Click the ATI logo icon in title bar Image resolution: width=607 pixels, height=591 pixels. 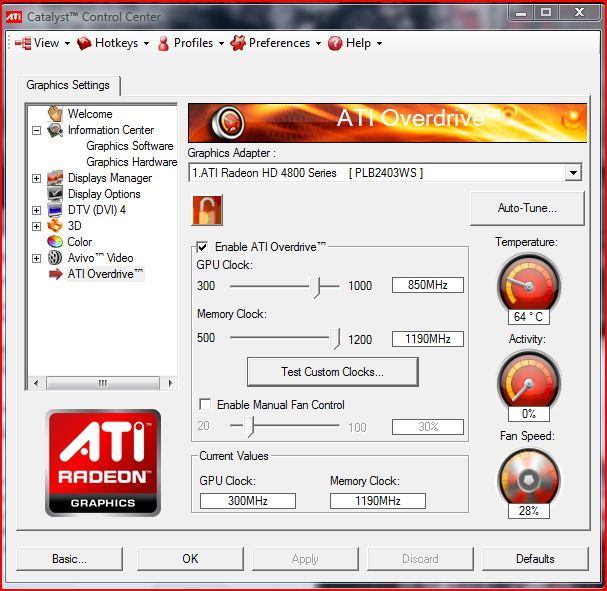point(14,17)
